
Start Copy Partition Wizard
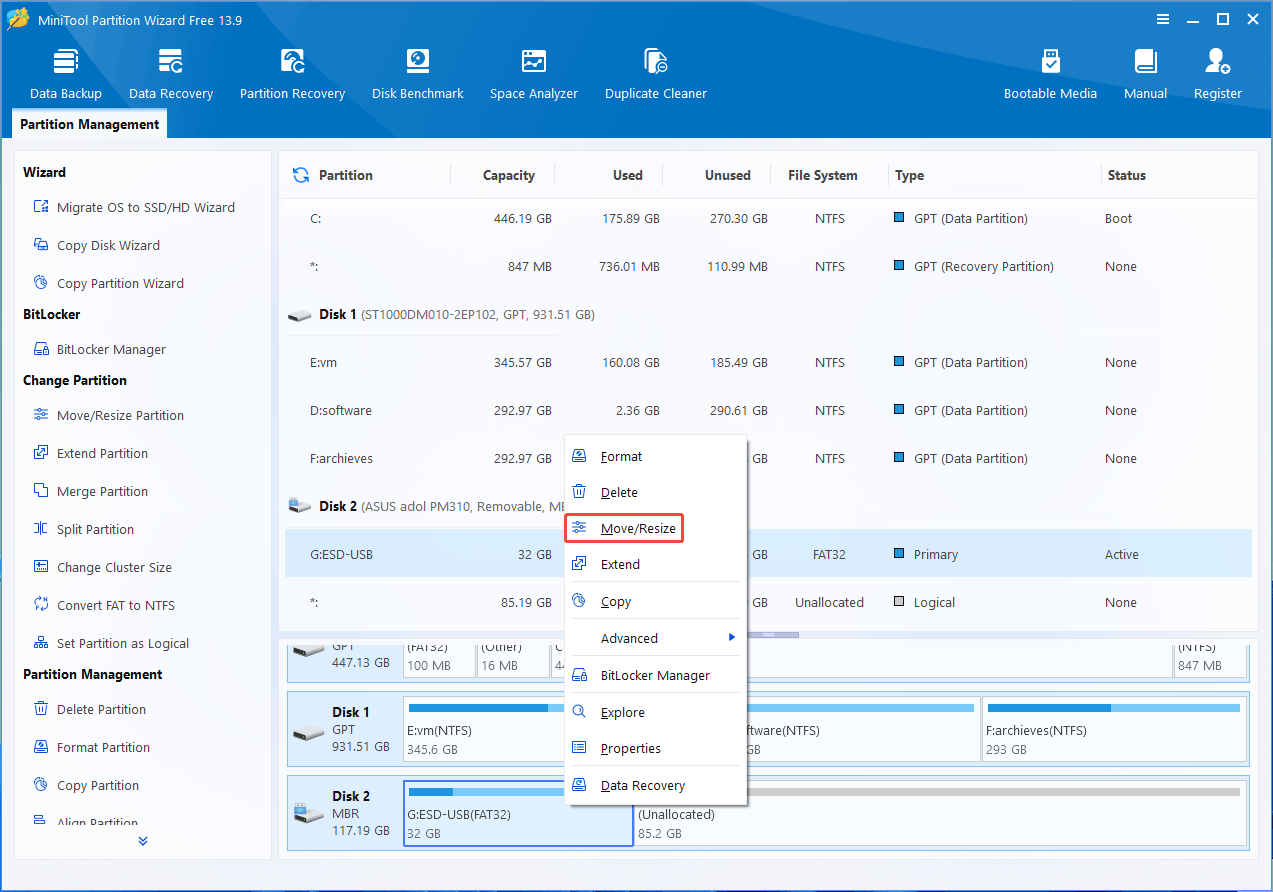109,284
